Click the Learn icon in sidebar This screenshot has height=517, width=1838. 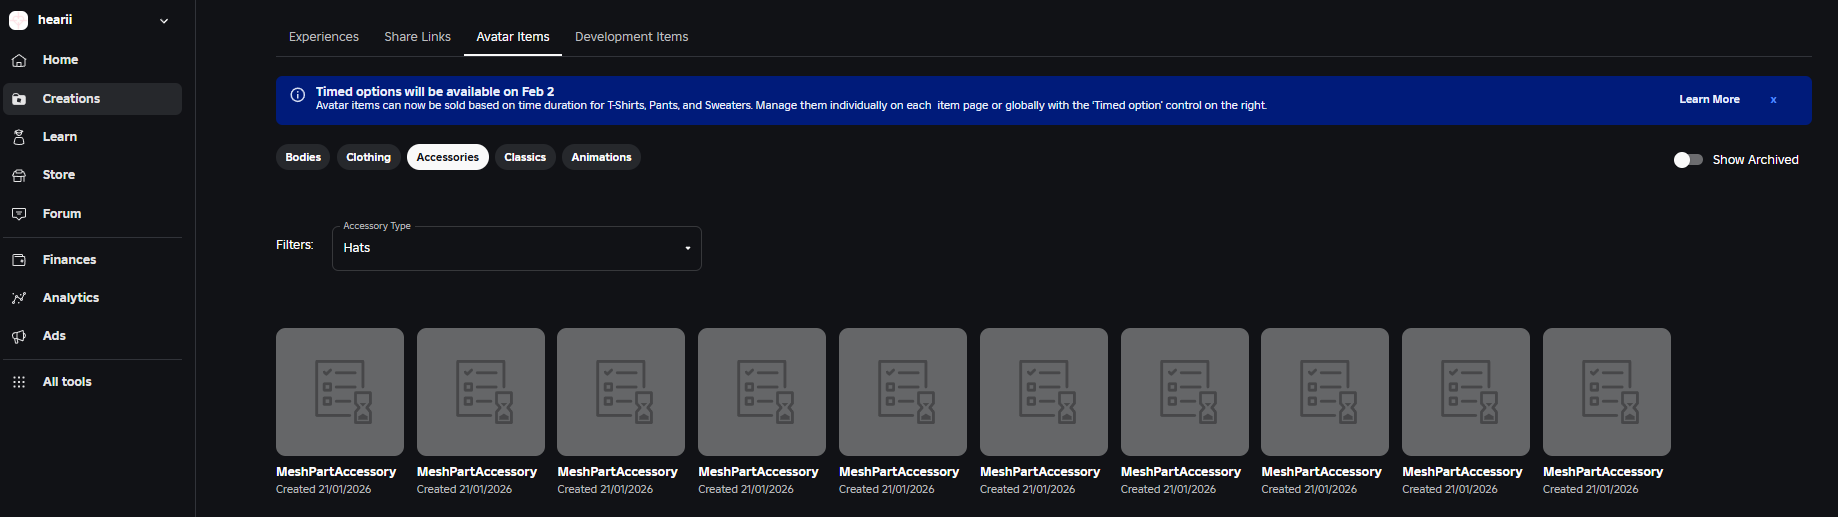click(19, 137)
